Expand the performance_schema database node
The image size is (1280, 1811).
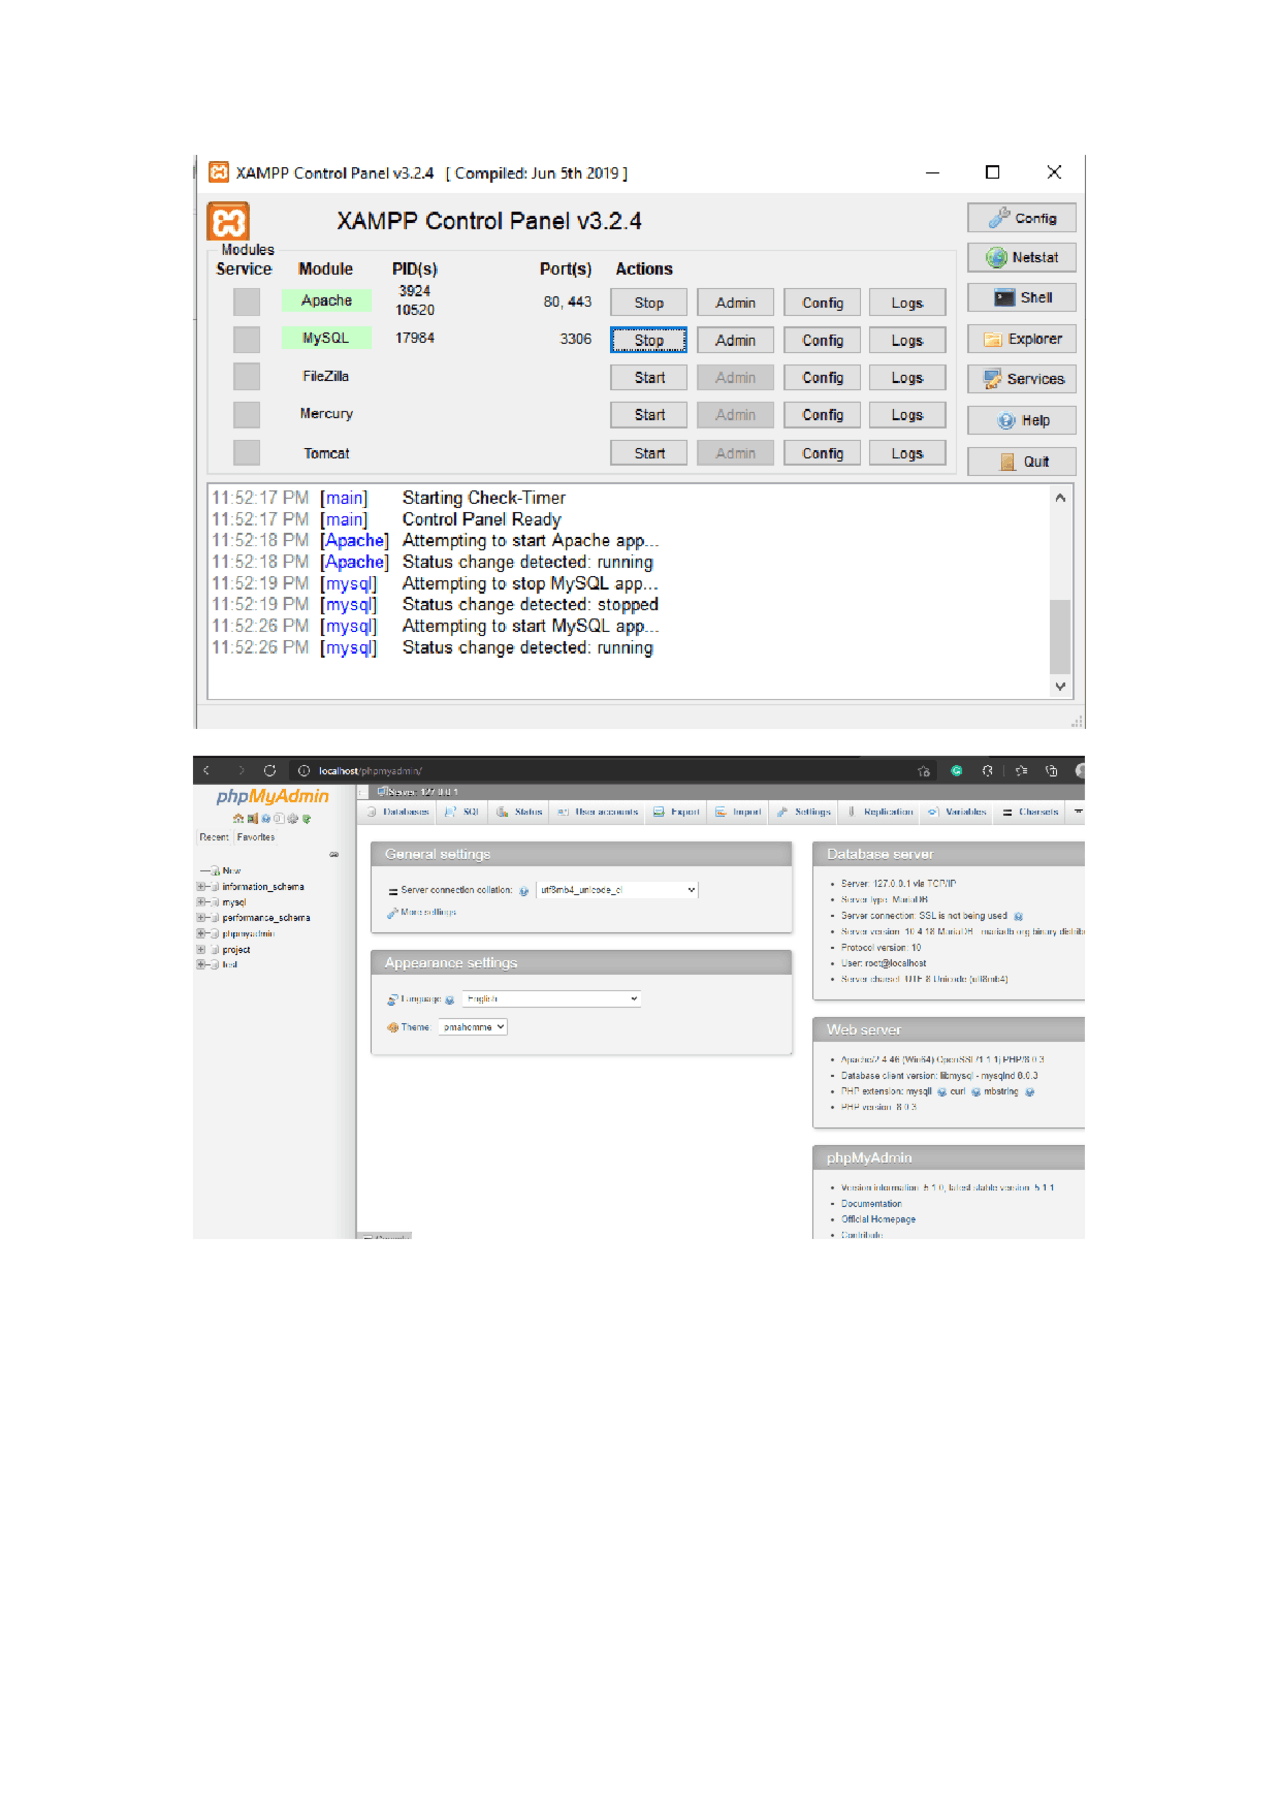[201, 918]
